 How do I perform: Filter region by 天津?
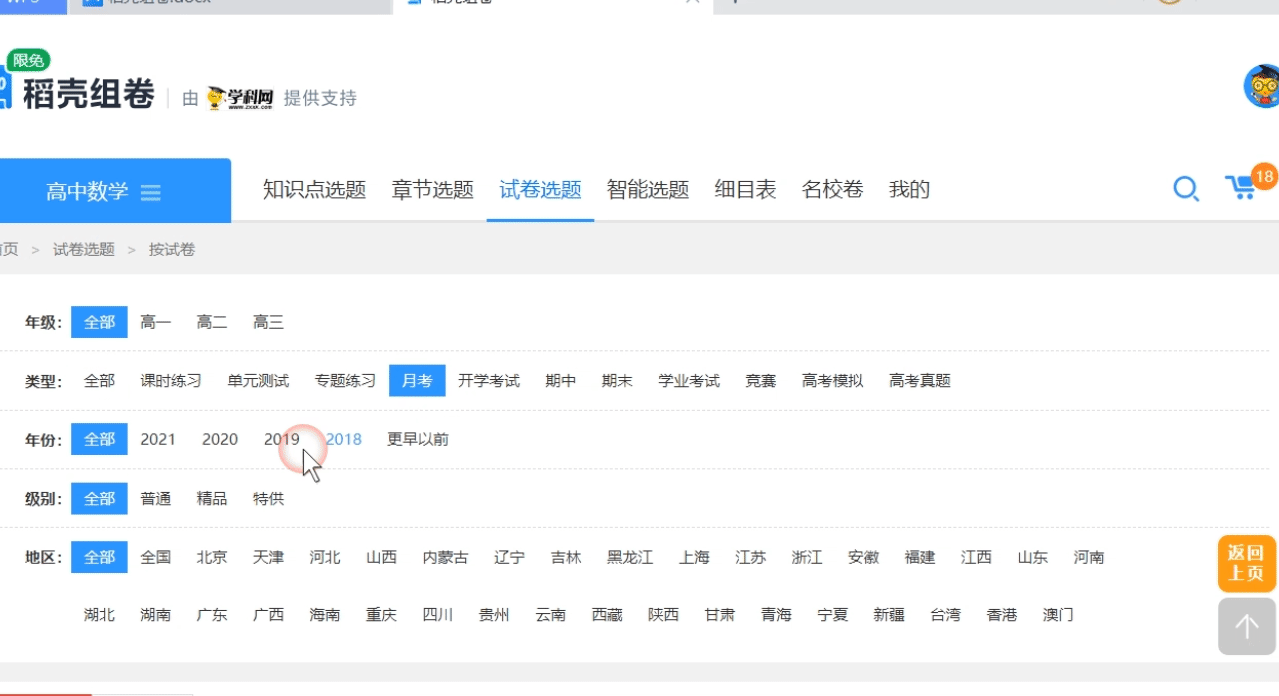268,557
